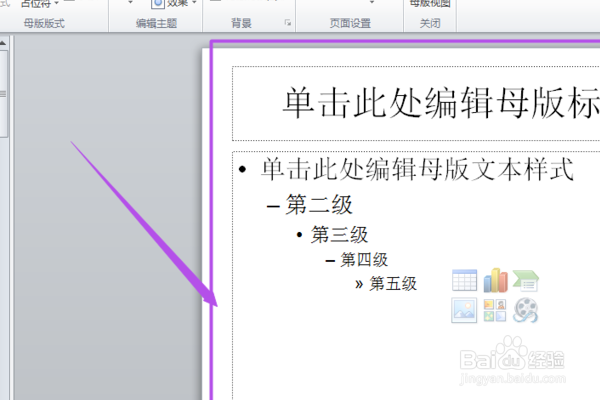Click the text 单击此处编辑母版文本样式
This screenshot has height=400, width=600.
tap(417, 169)
